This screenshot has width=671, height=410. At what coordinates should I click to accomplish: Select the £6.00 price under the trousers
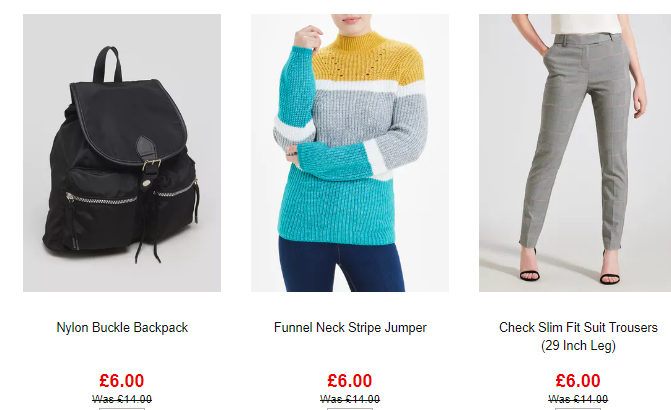click(578, 380)
